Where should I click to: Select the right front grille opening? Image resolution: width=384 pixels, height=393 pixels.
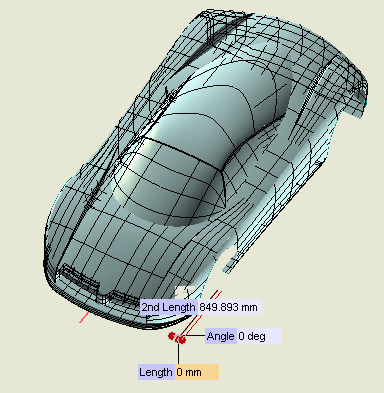(126, 298)
